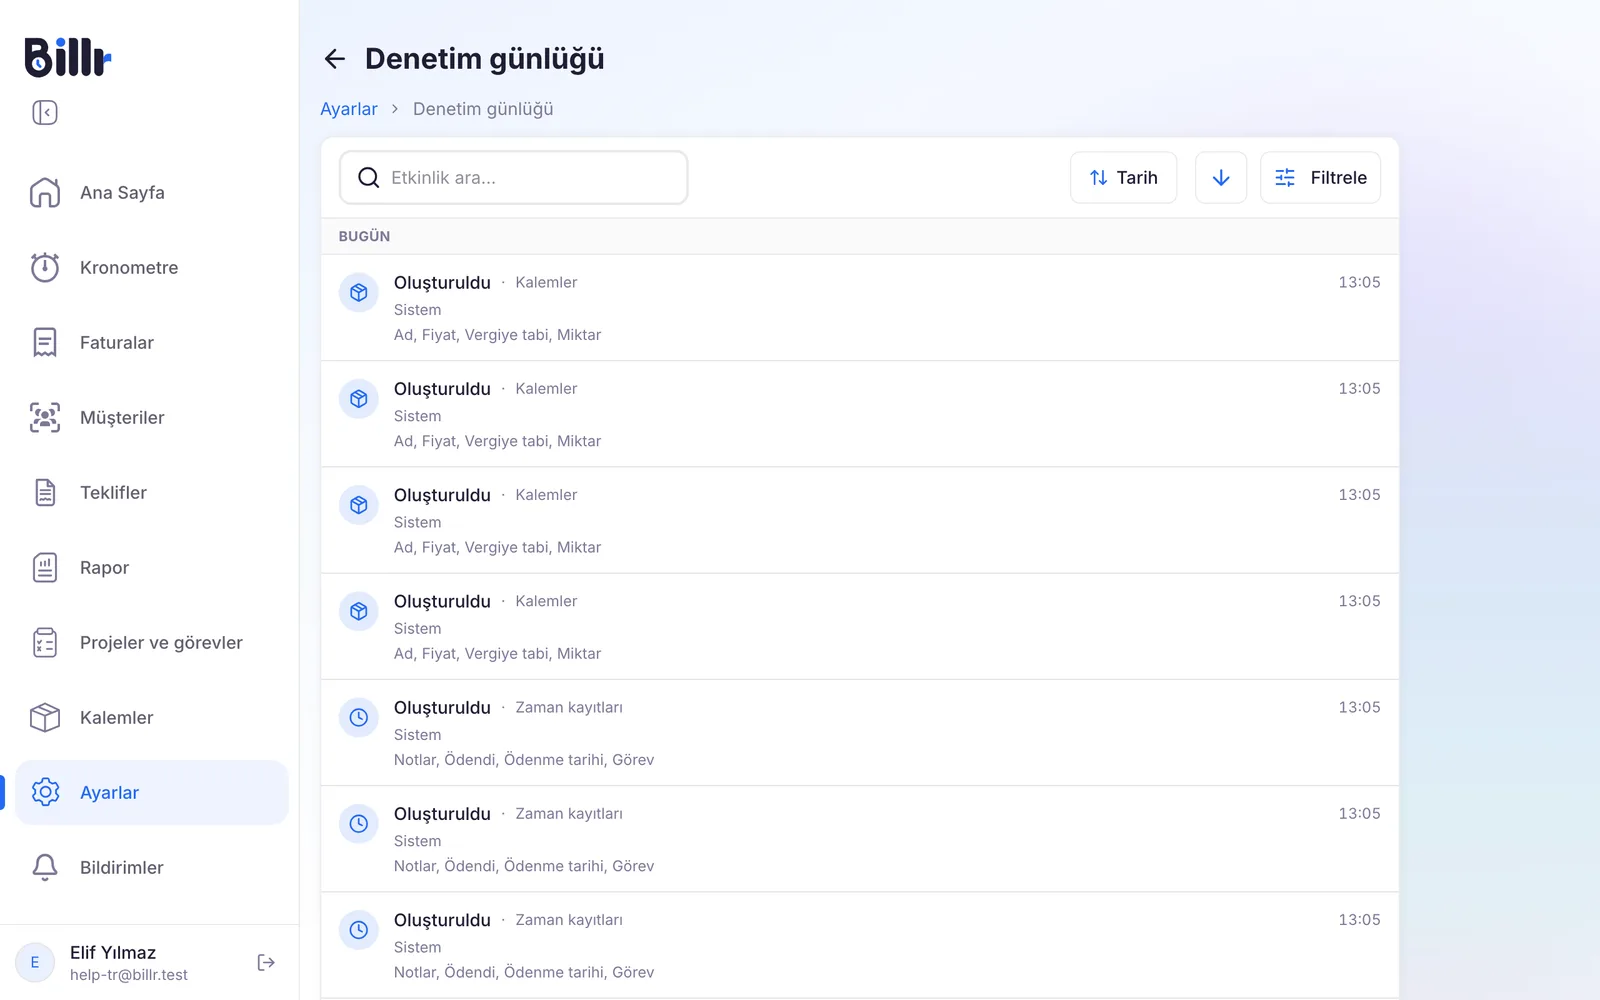The width and height of the screenshot is (1600, 1000).
Task: Click the magnifier icon in the search box
Action: tap(369, 178)
